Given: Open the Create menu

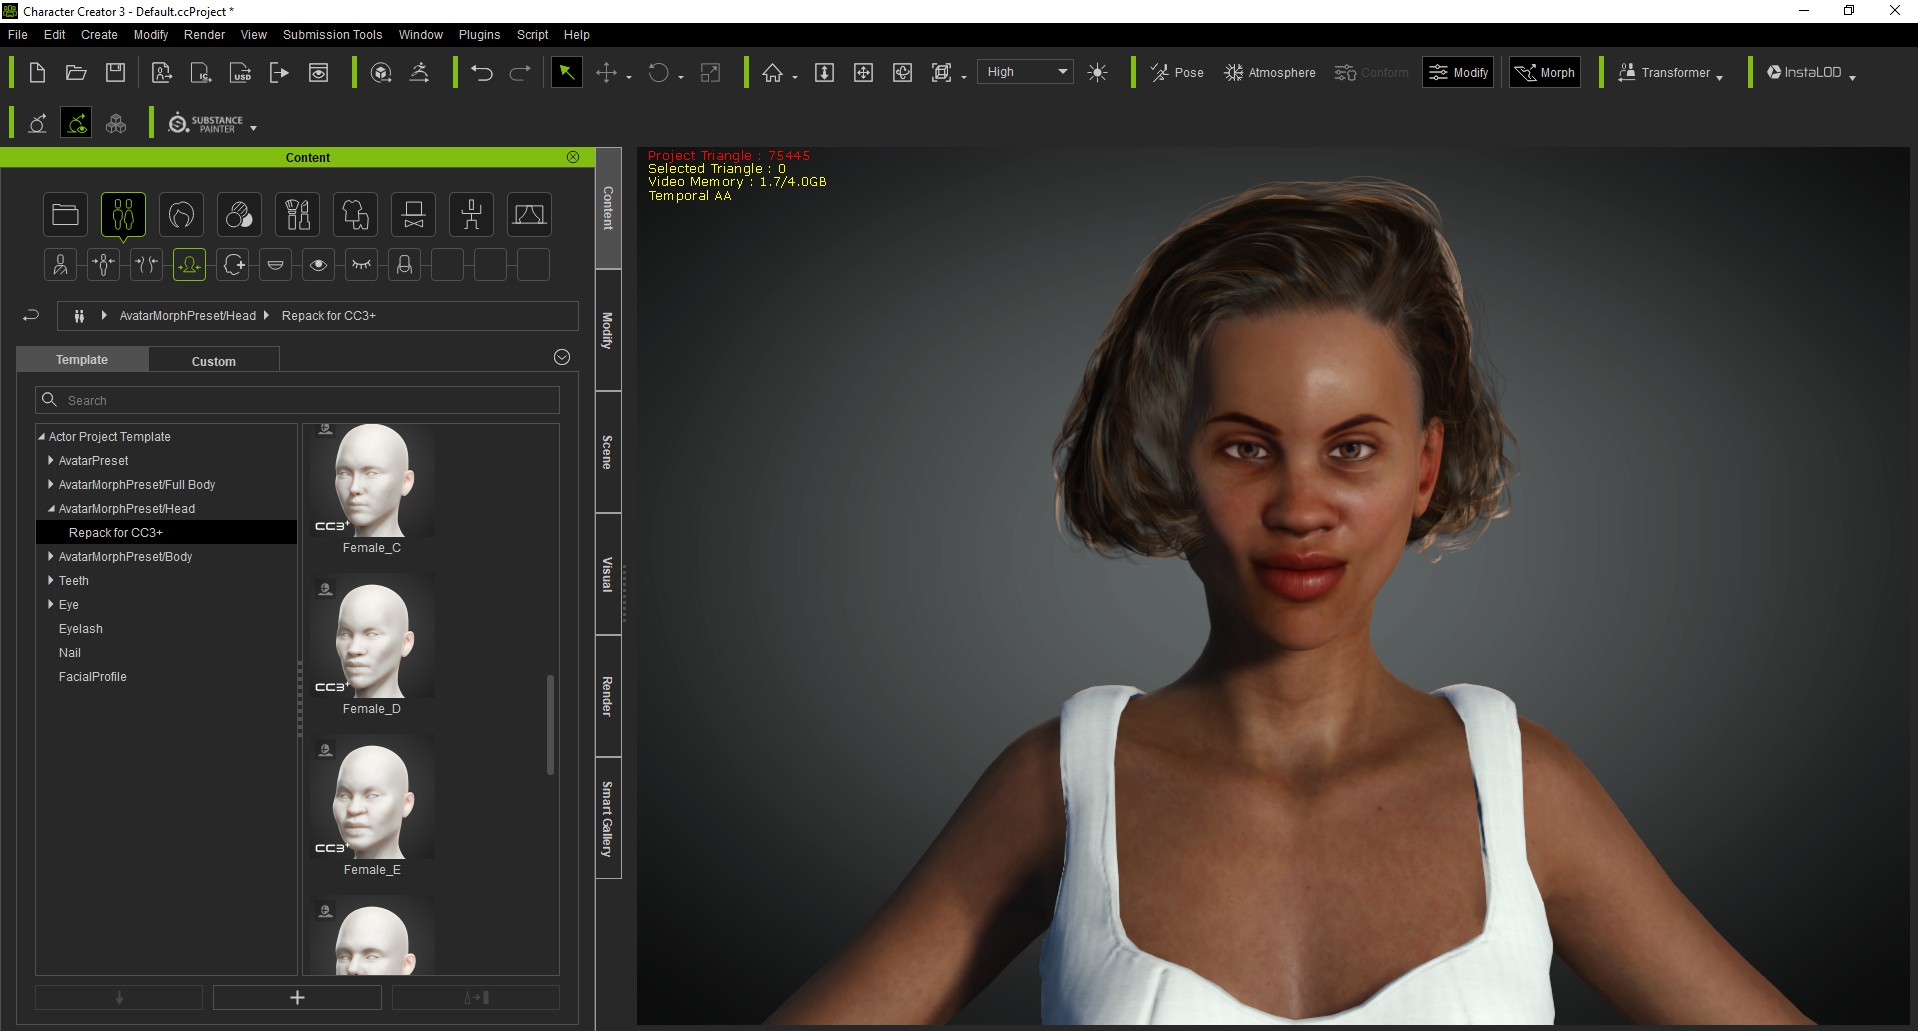Looking at the screenshot, I should pyautogui.click(x=99, y=34).
